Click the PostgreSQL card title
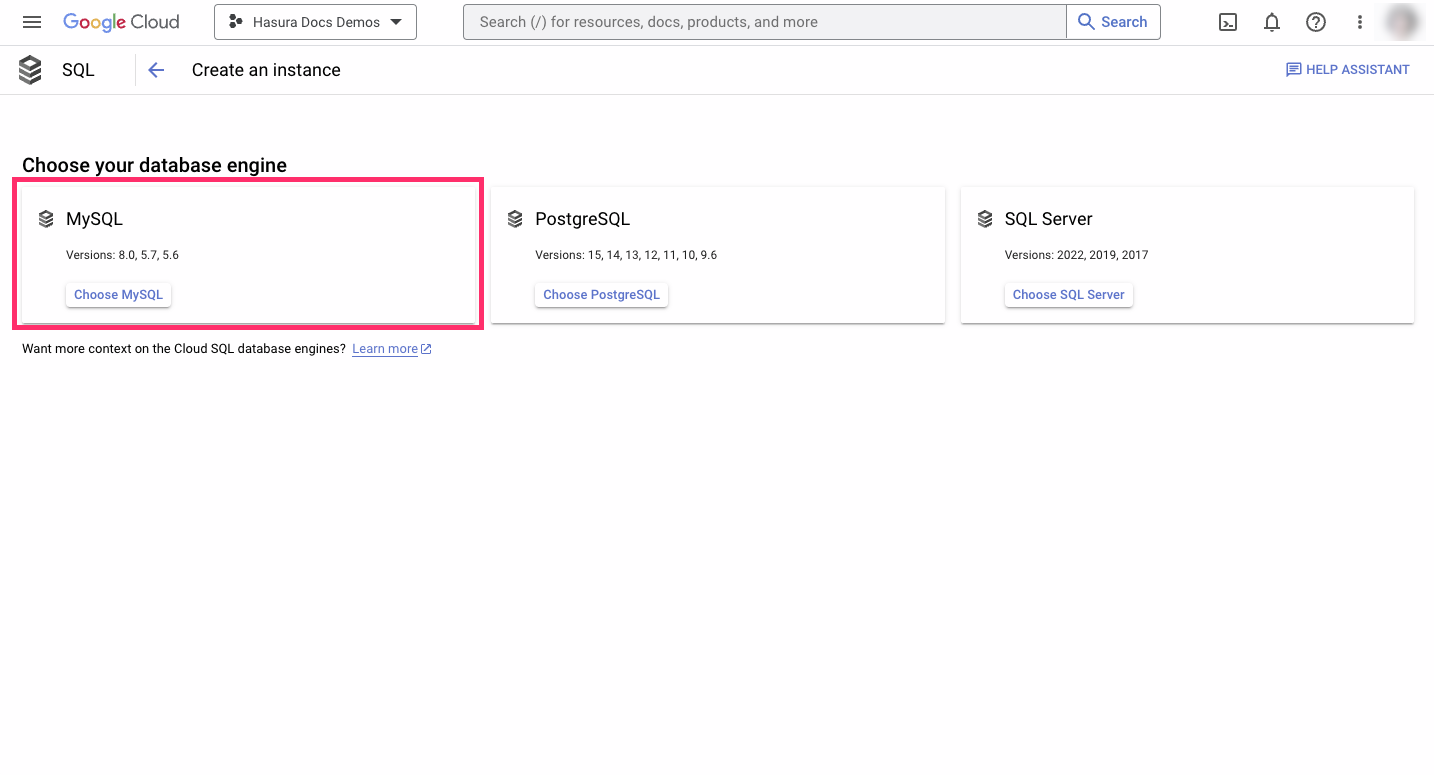This screenshot has width=1434, height=775. point(583,219)
